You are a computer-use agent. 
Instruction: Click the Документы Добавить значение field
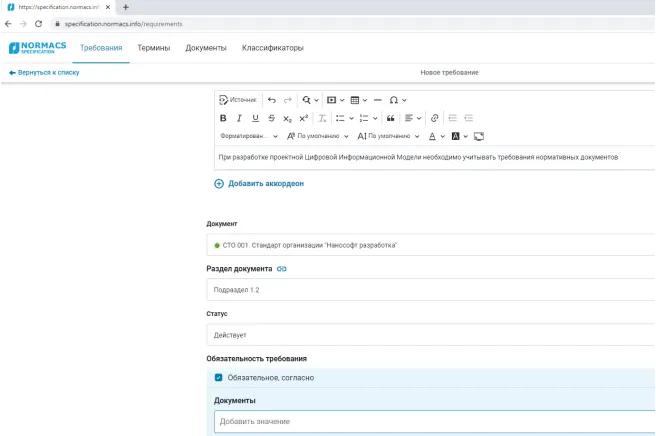[x=430, y=421]
